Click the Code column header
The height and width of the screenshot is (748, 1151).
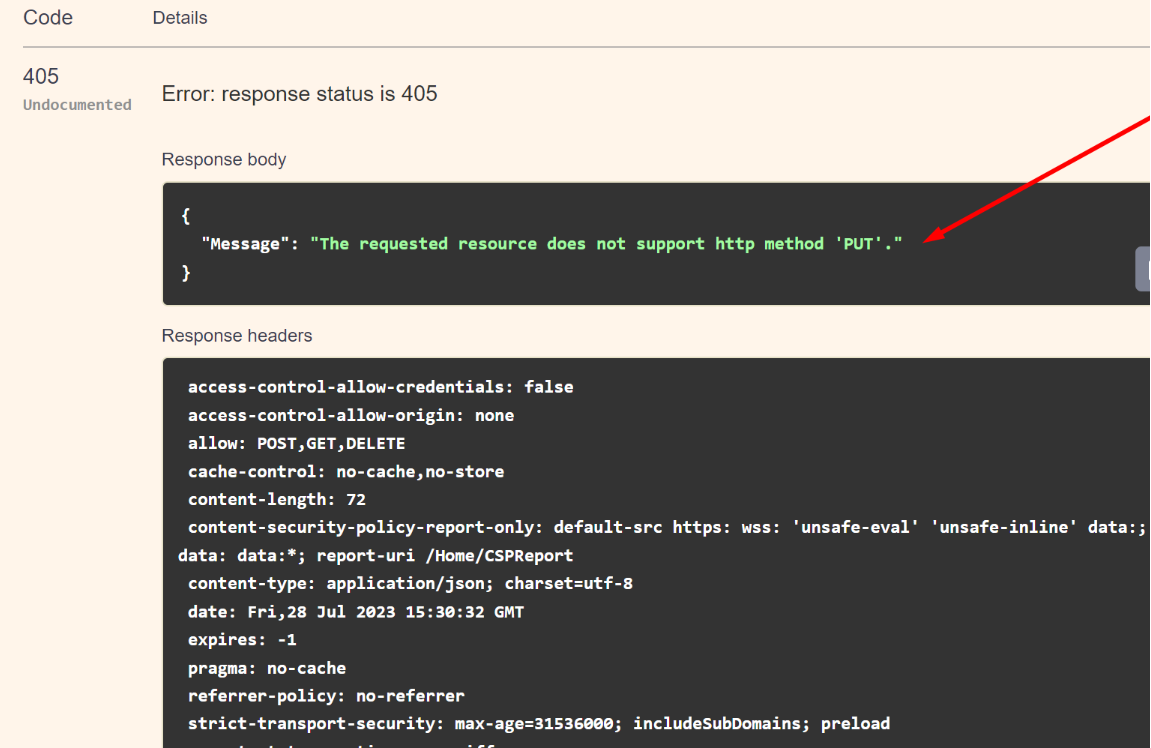tap(47, 17)
